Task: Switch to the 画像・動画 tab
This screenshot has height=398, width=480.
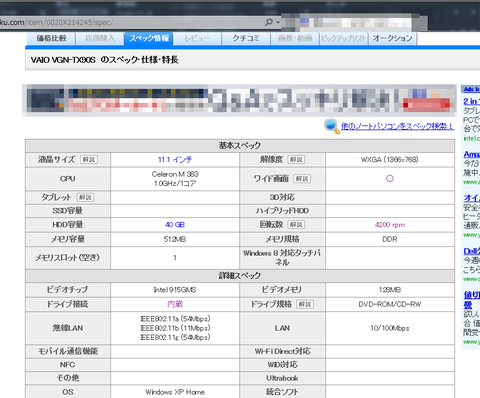Action: (295, 38)
